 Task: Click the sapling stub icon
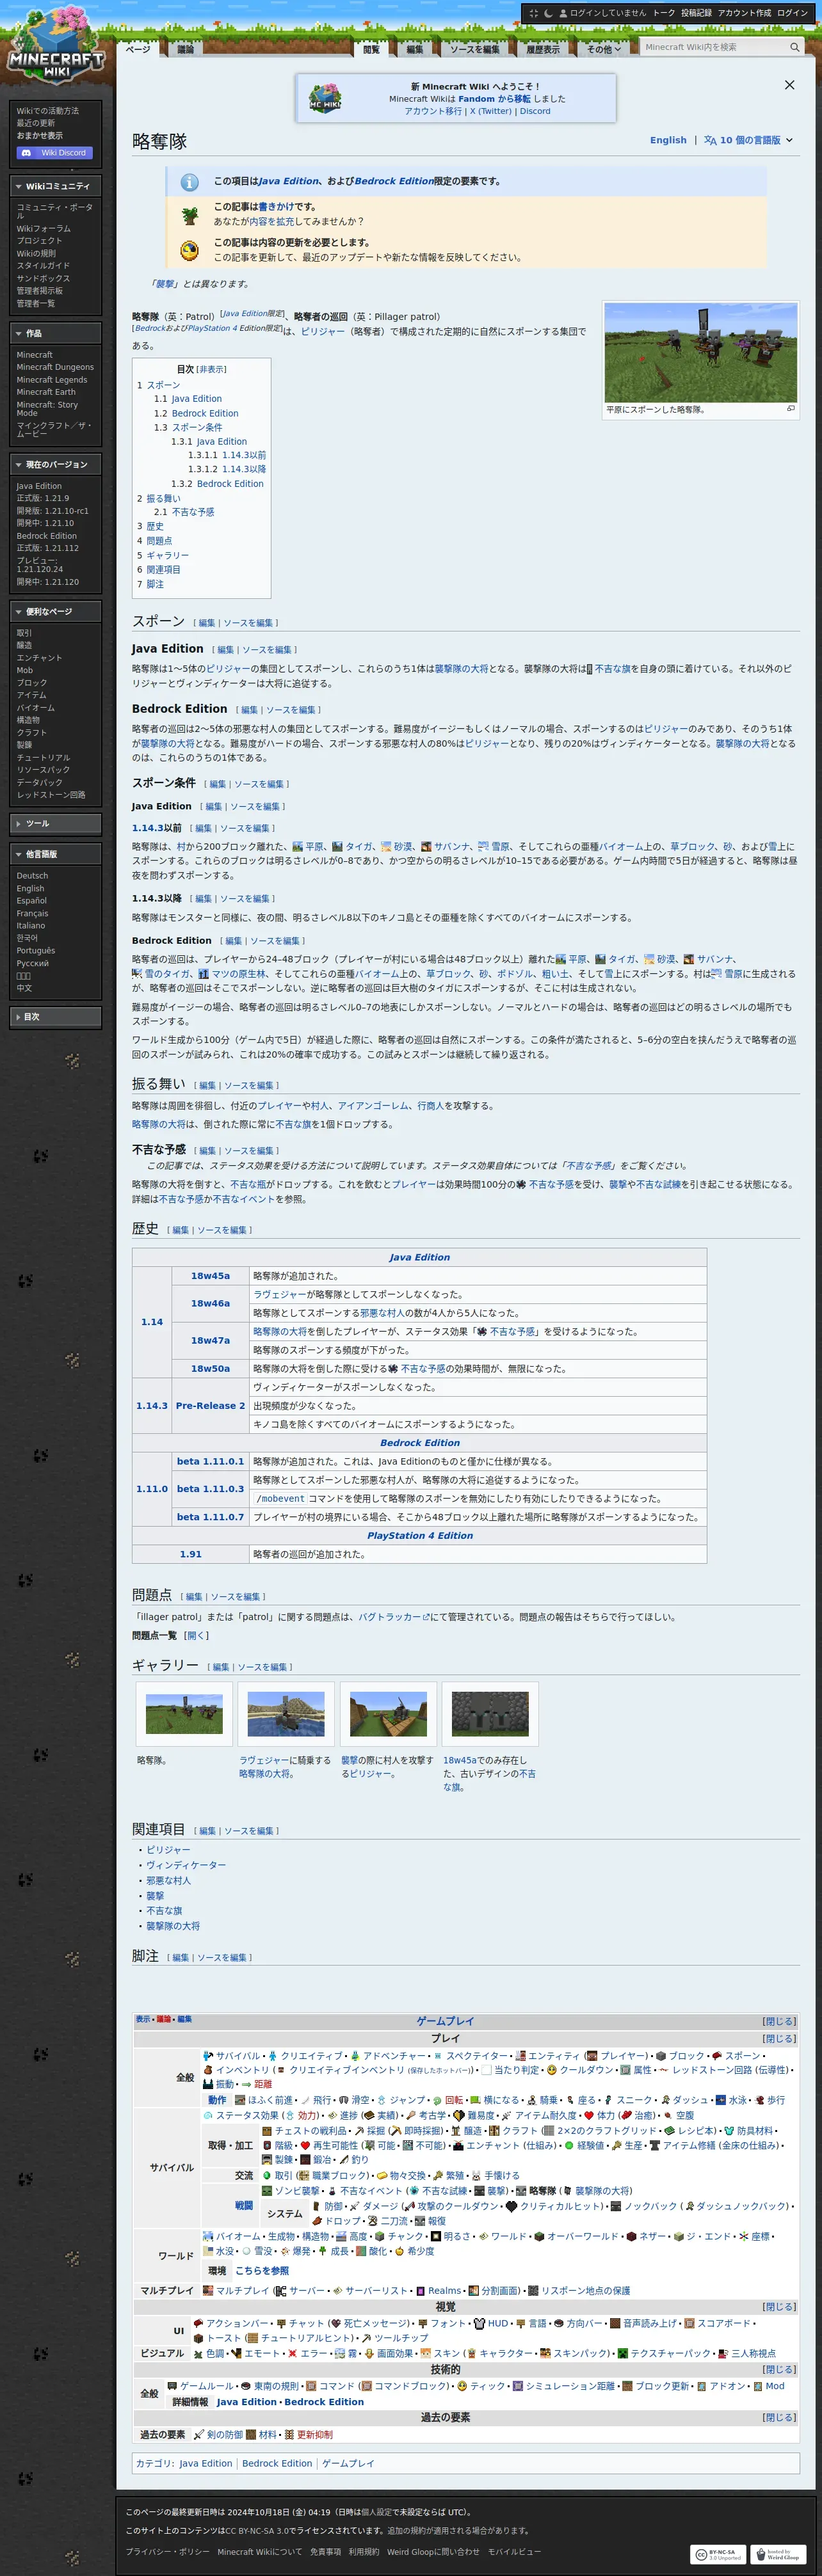189,214
